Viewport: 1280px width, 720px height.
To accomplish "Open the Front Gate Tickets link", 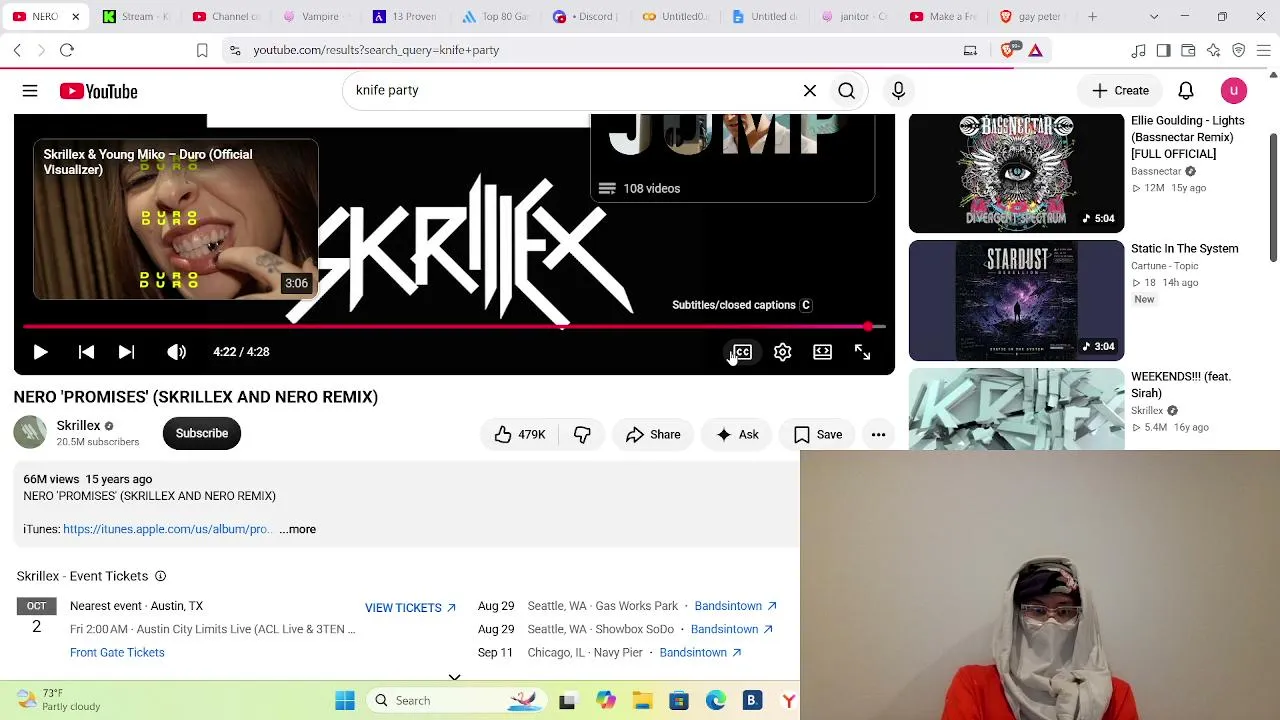I will (x=117, y=653).
